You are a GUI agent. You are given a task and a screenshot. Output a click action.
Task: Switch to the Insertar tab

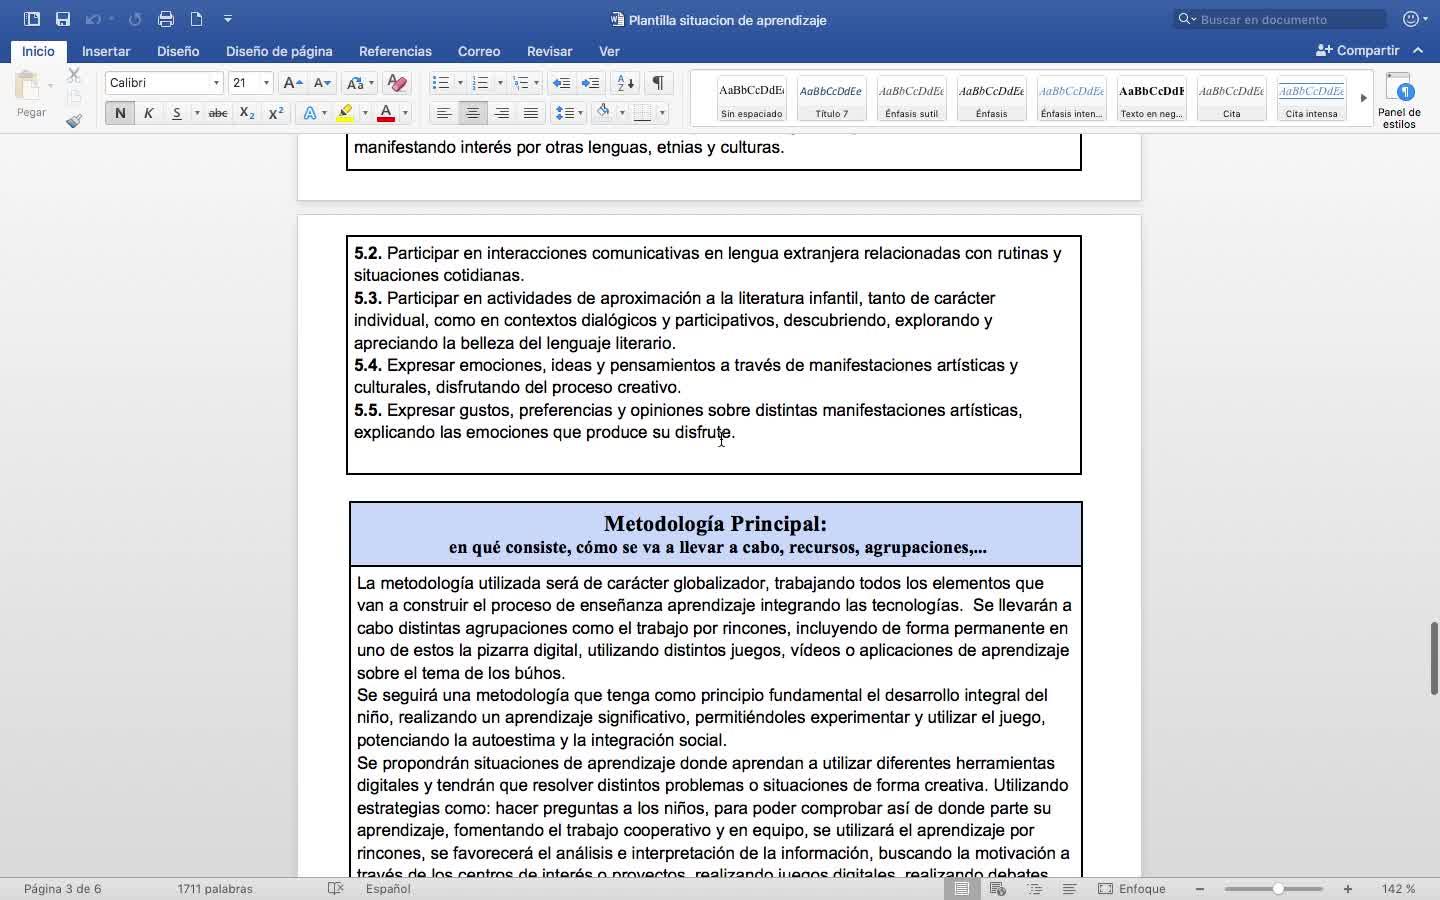pos(106,51)
